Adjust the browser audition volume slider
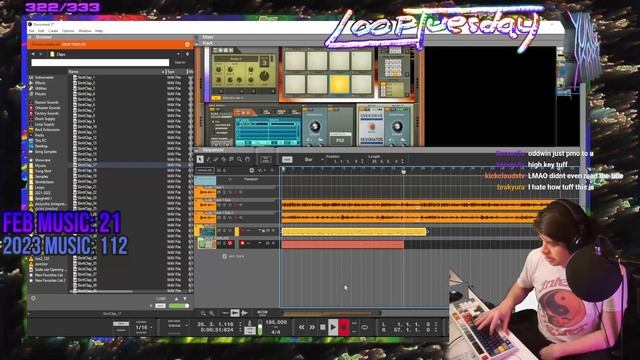640x360 pixels. (x=179, y=306)
